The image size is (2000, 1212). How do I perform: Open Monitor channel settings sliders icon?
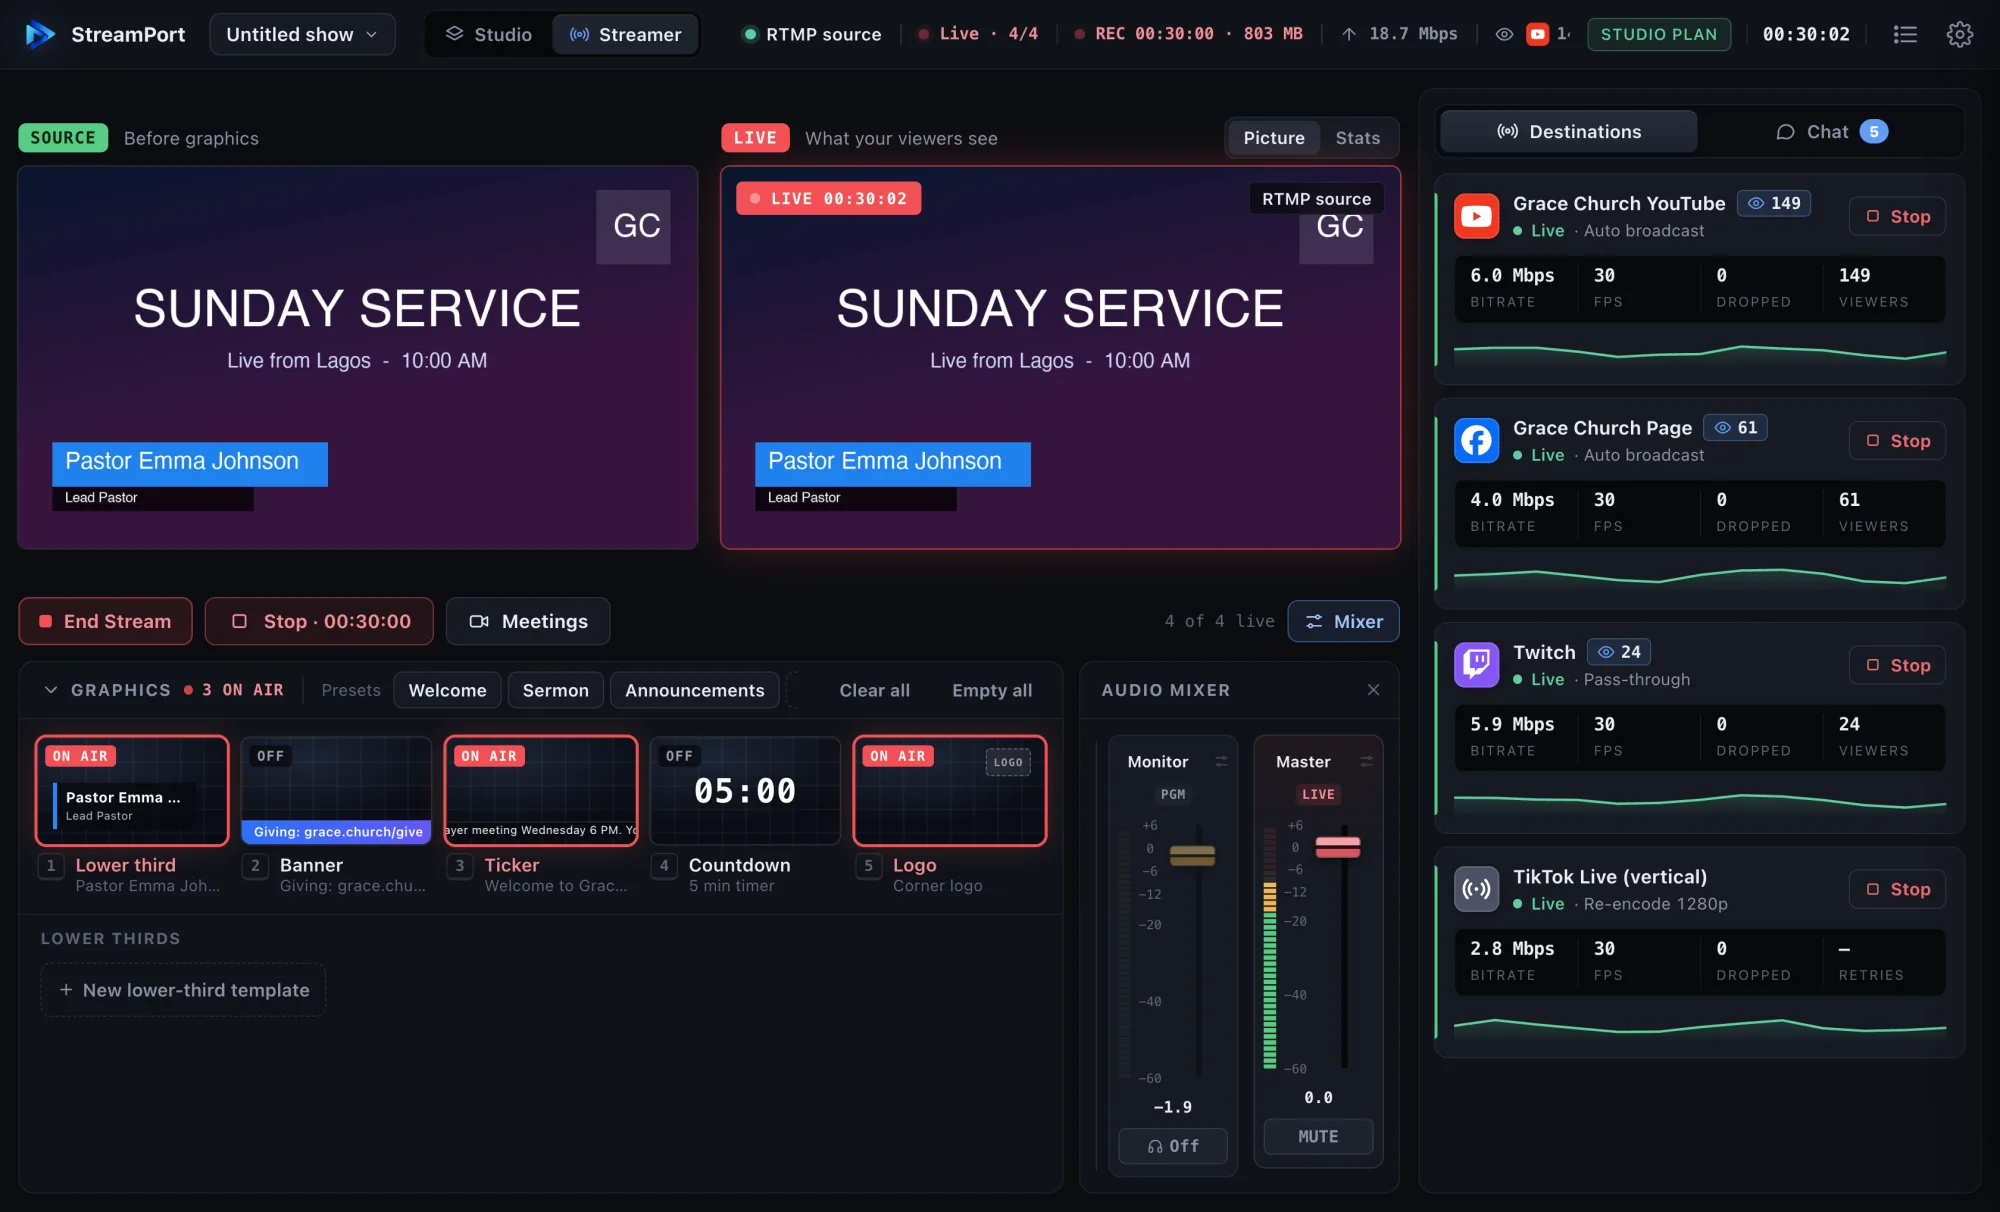(x=1221, y=762)
